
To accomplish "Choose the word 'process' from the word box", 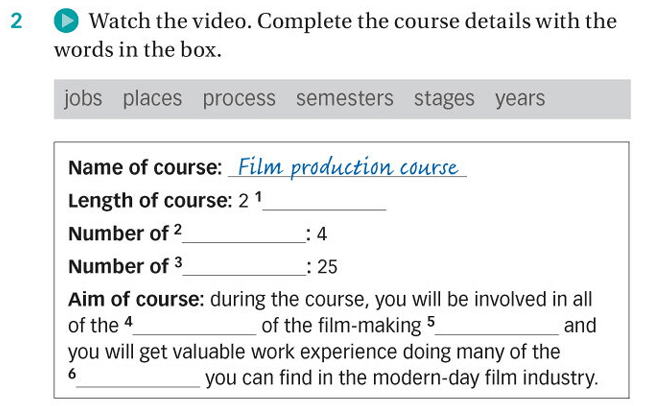I will pos(239,98).
